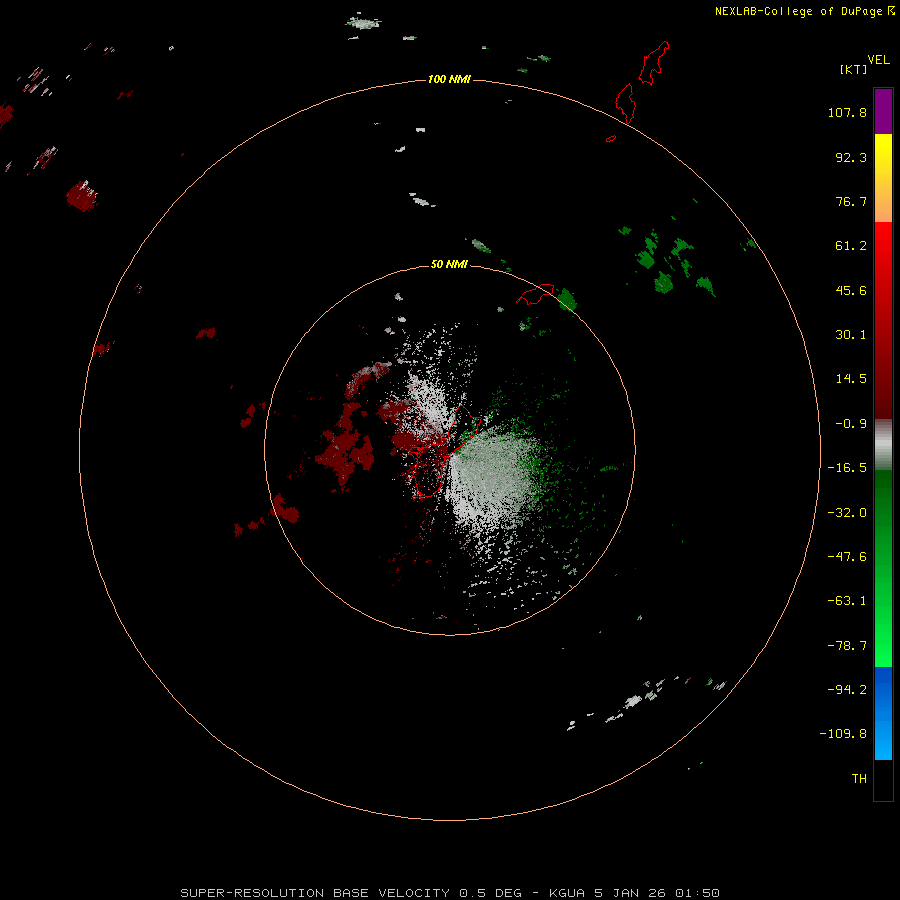Click the 107.8 velocity scale value

pyautogui.click(x=847, y=112)
